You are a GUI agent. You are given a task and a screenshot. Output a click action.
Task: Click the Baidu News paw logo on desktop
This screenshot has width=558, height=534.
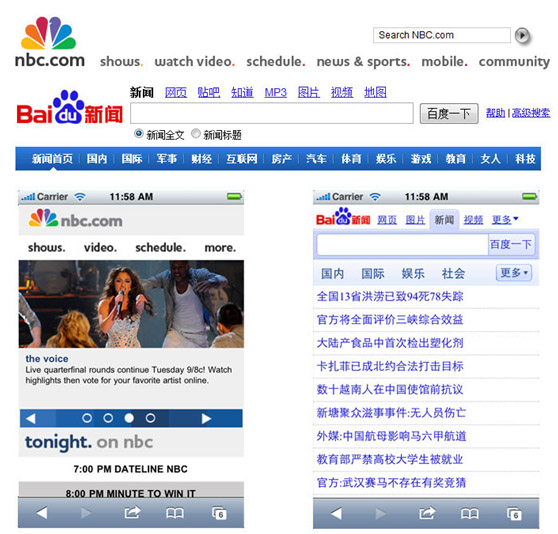tap(69, 107)
